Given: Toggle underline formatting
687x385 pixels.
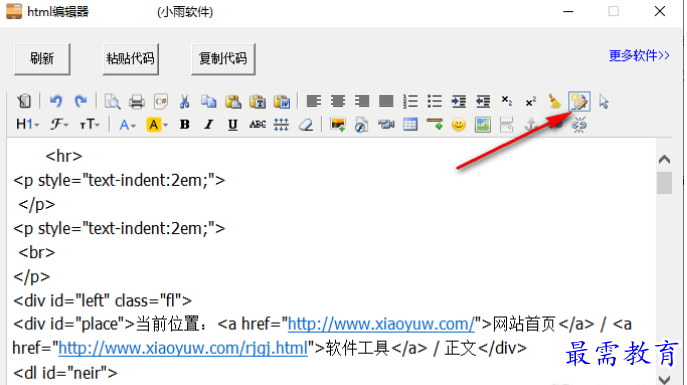Looking at the screenshot, I should click(233, 125).
